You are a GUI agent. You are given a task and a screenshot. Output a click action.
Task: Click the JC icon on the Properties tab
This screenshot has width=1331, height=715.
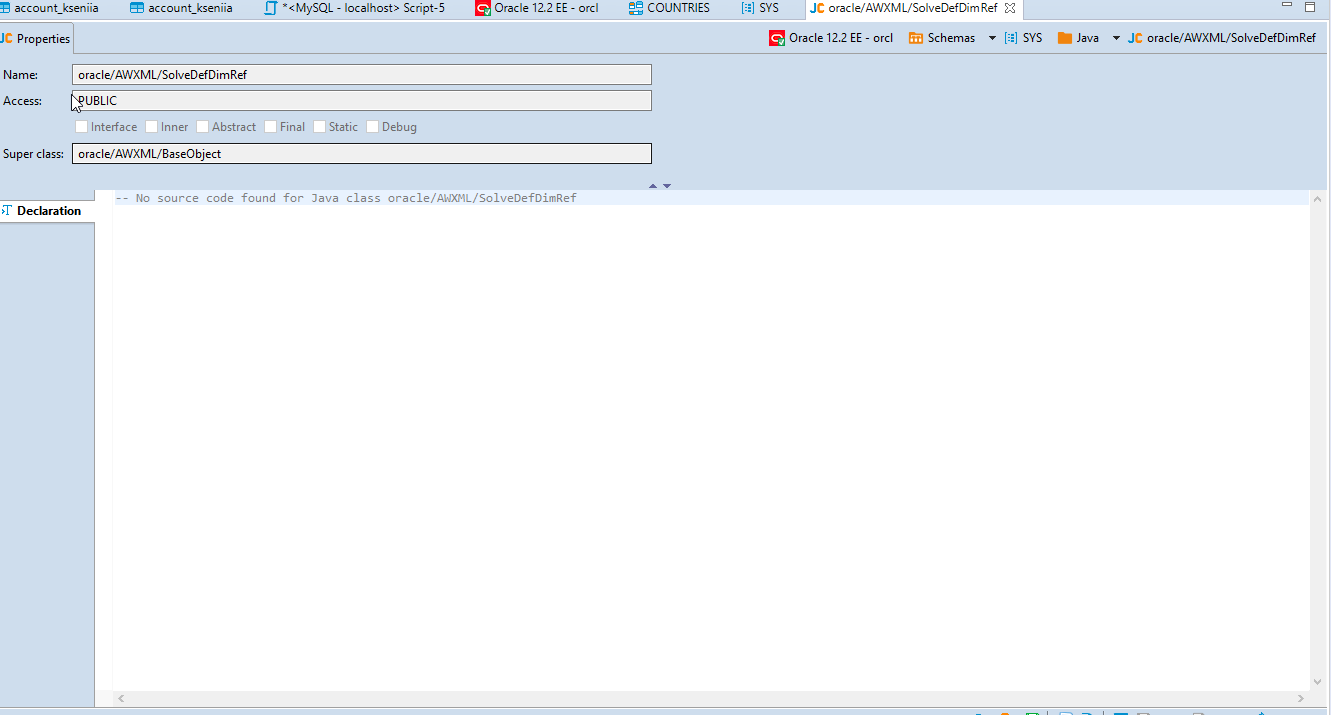tap(7, 38)
